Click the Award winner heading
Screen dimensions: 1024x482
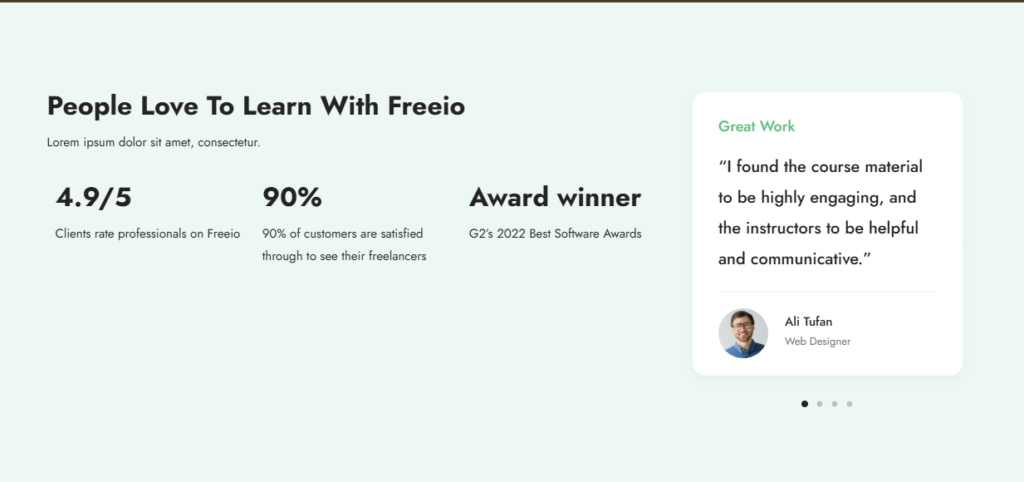[555, 198]
